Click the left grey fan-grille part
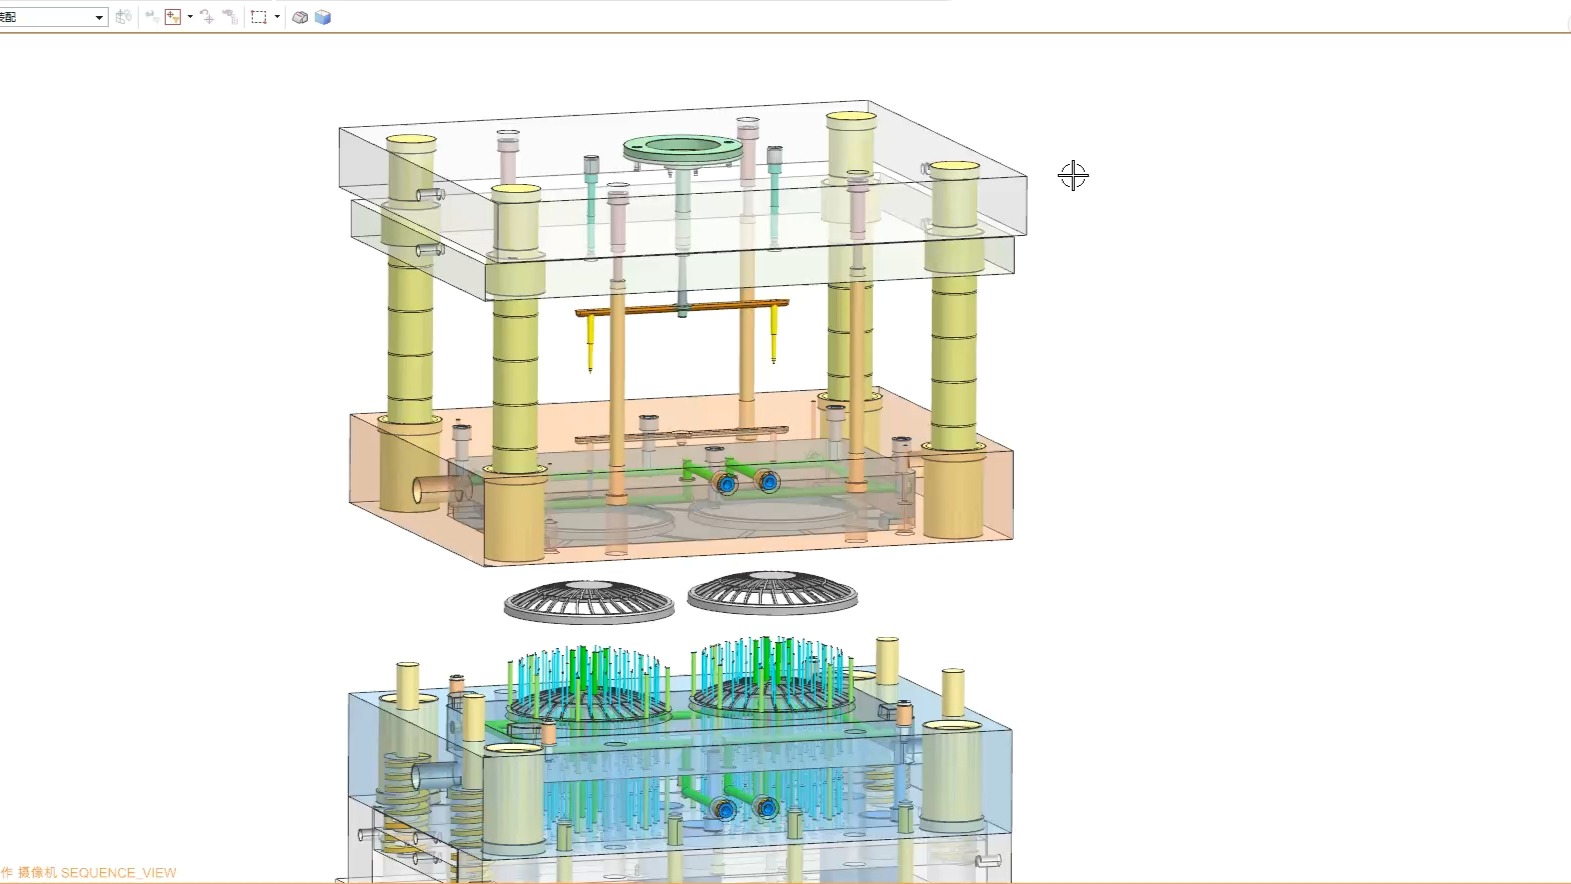The image size is (1571, 884). [589, 601]
